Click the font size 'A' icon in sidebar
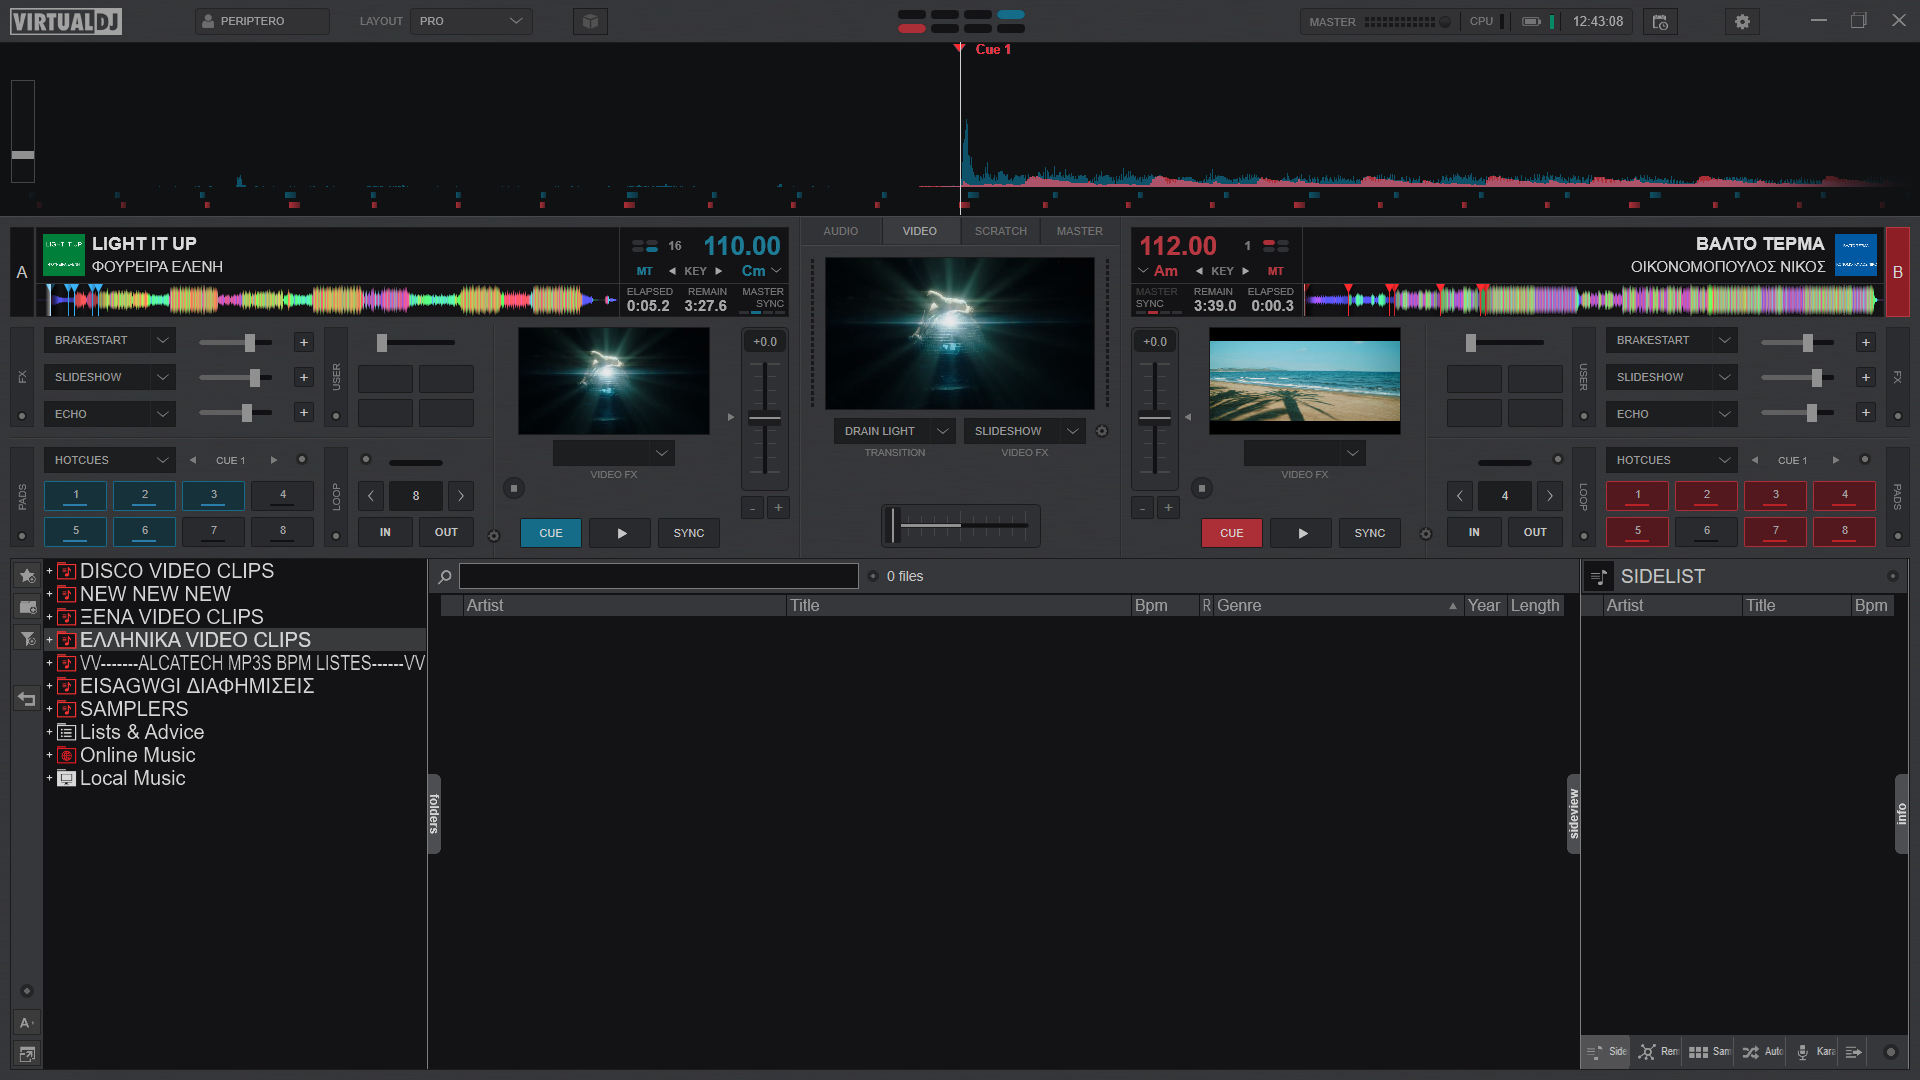 pos(27,1023)
